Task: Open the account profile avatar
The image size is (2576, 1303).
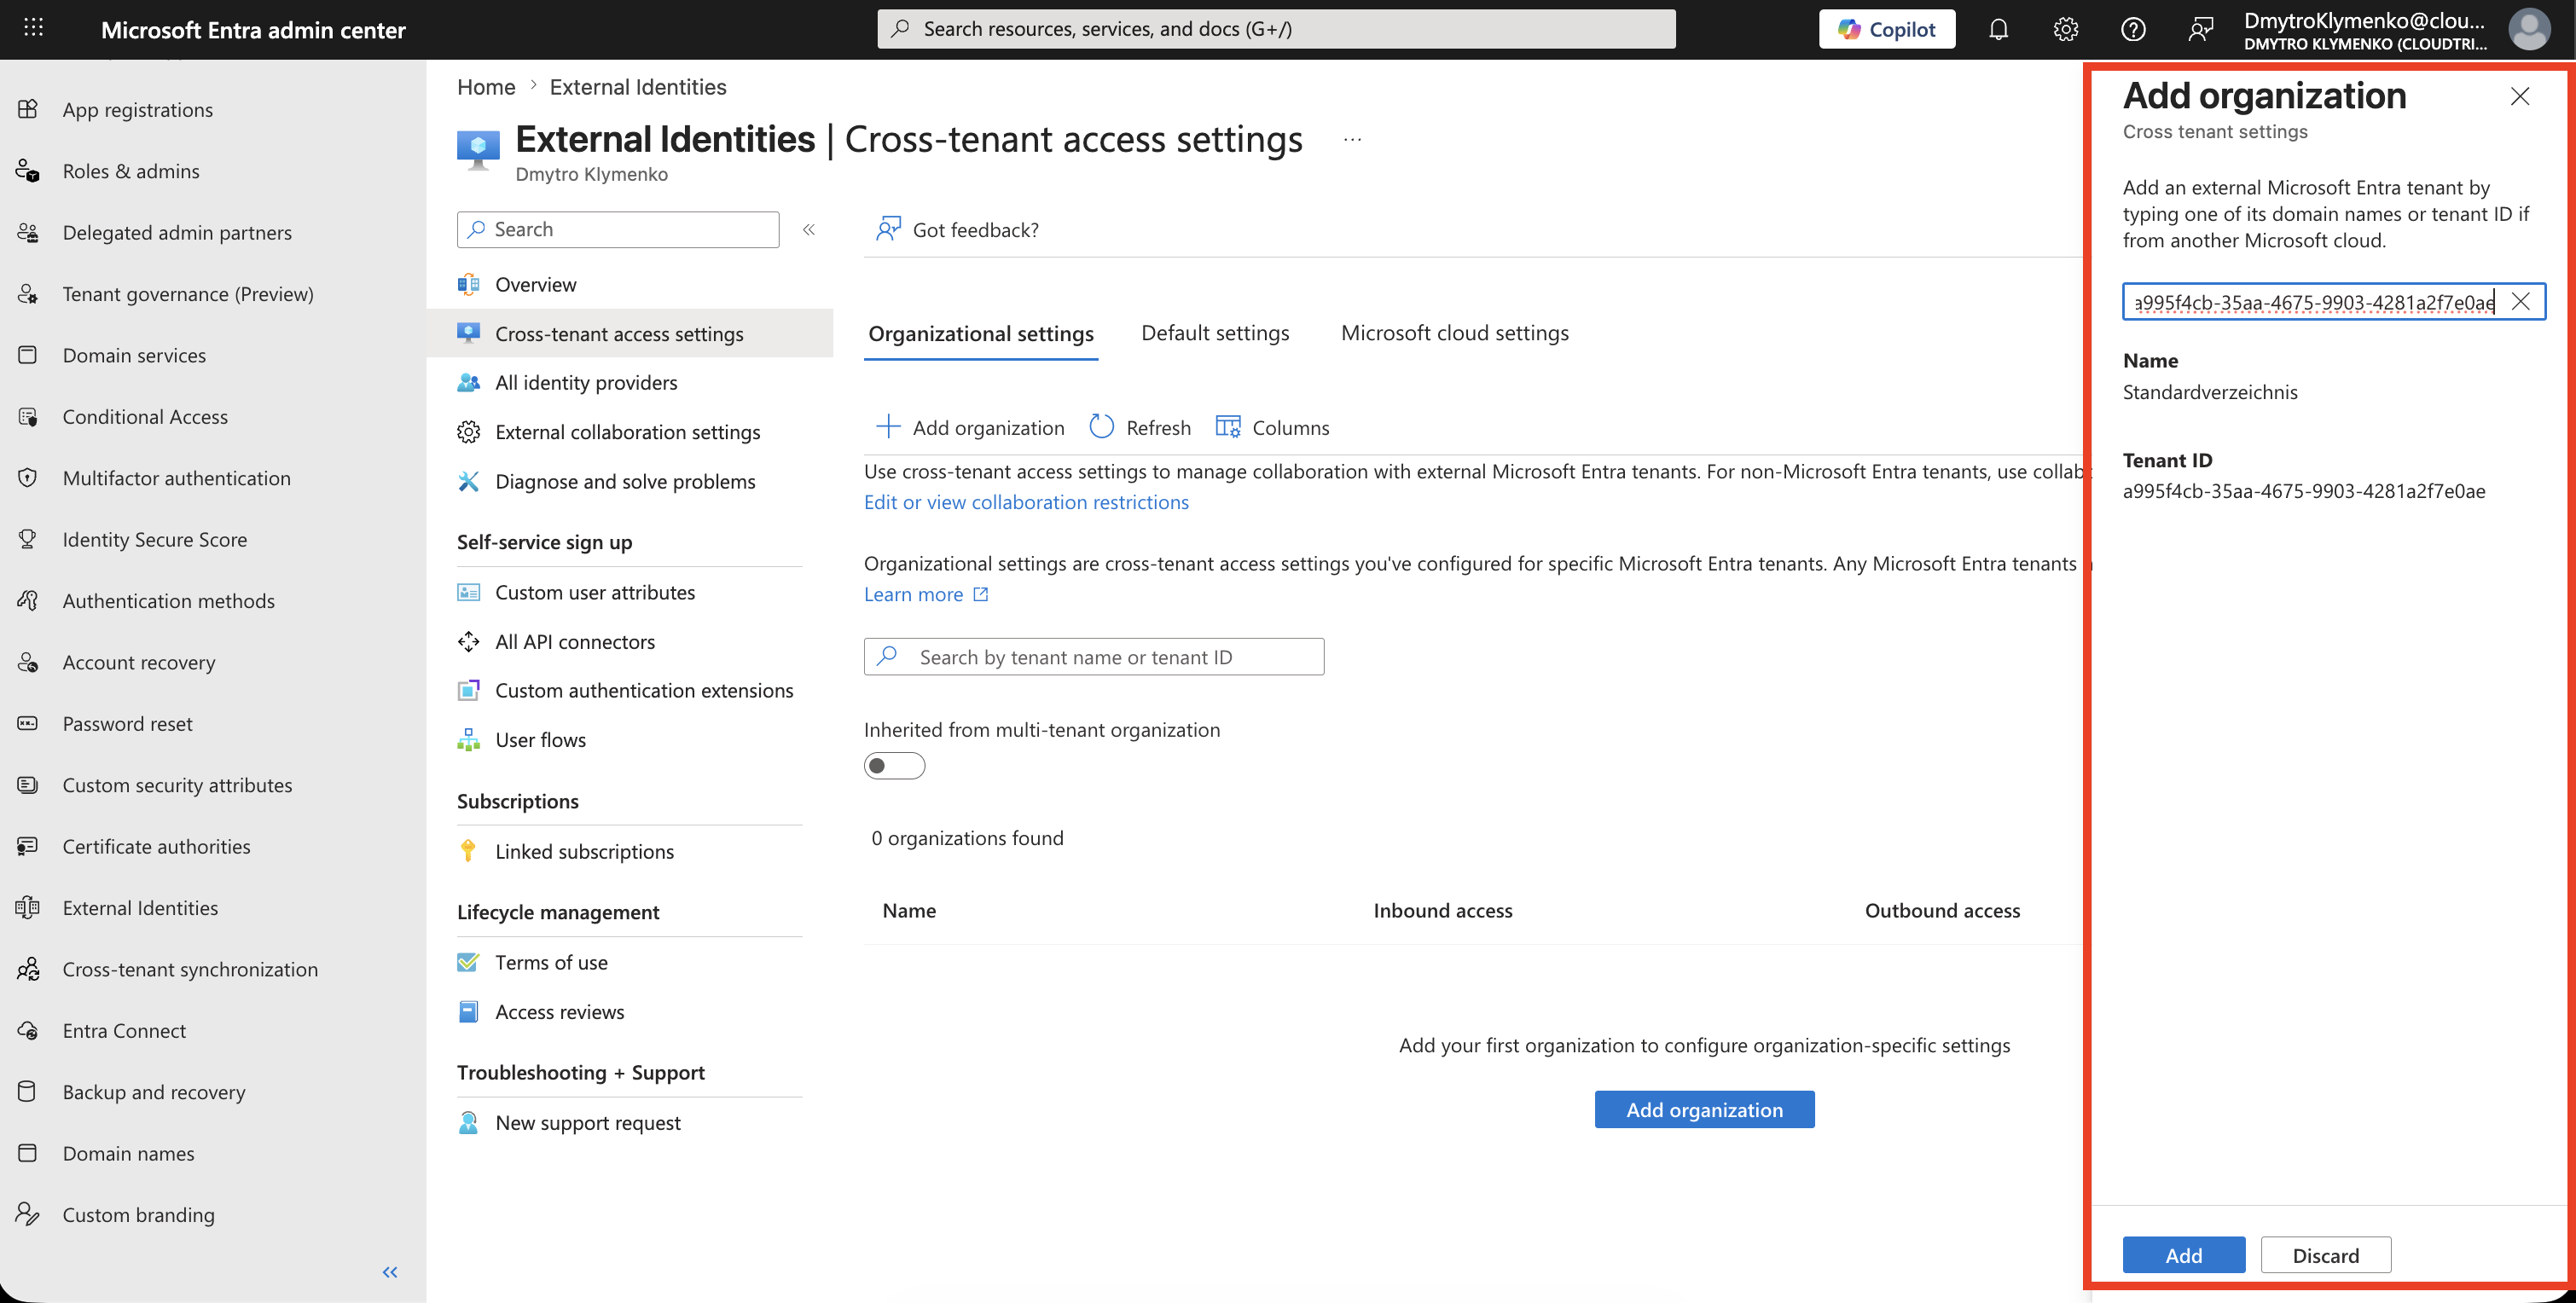Action: pyautogui.click(x=2529, y=29)
